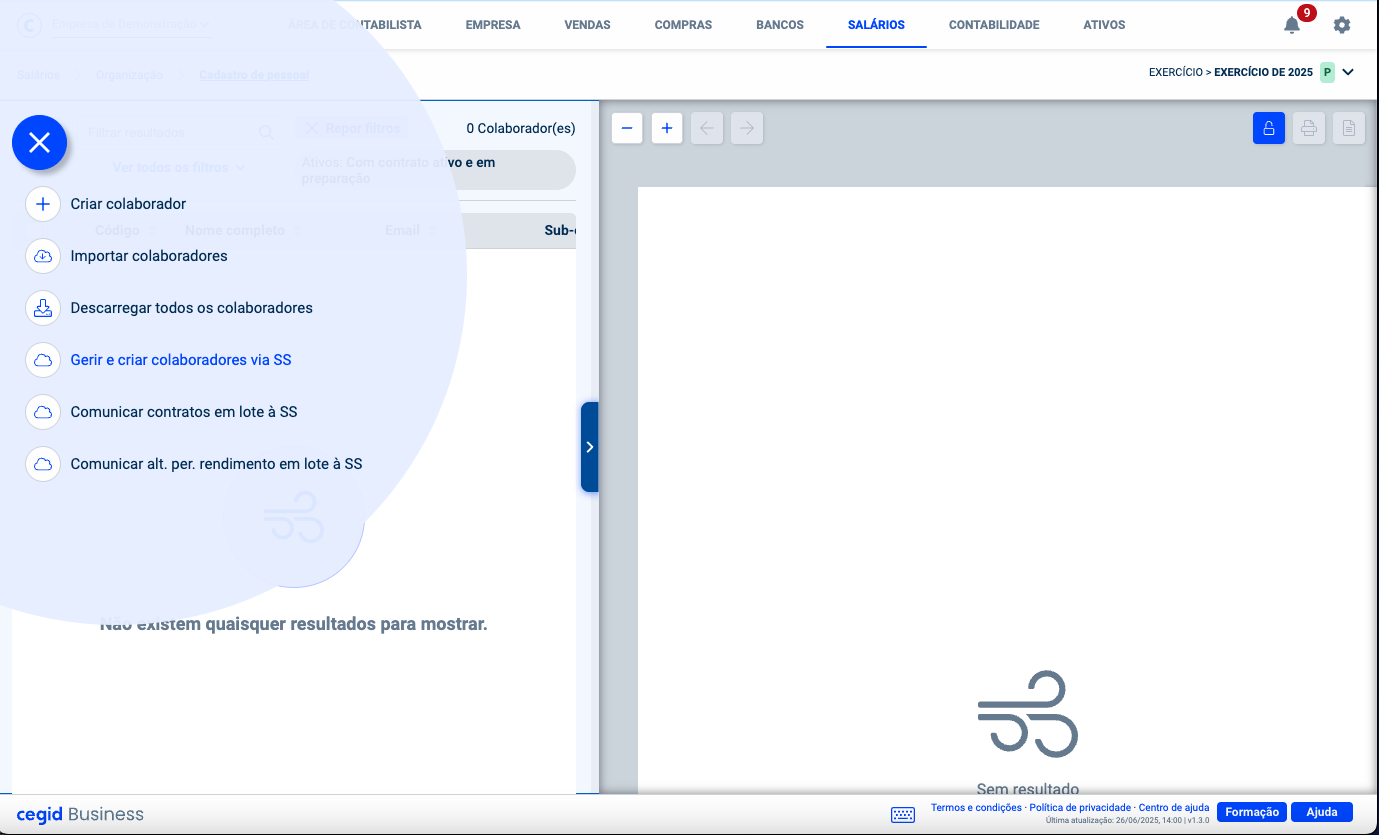Close the floating action menu
The height and width of the screenshot is (835, 1379).
click(x=39, y=143)
